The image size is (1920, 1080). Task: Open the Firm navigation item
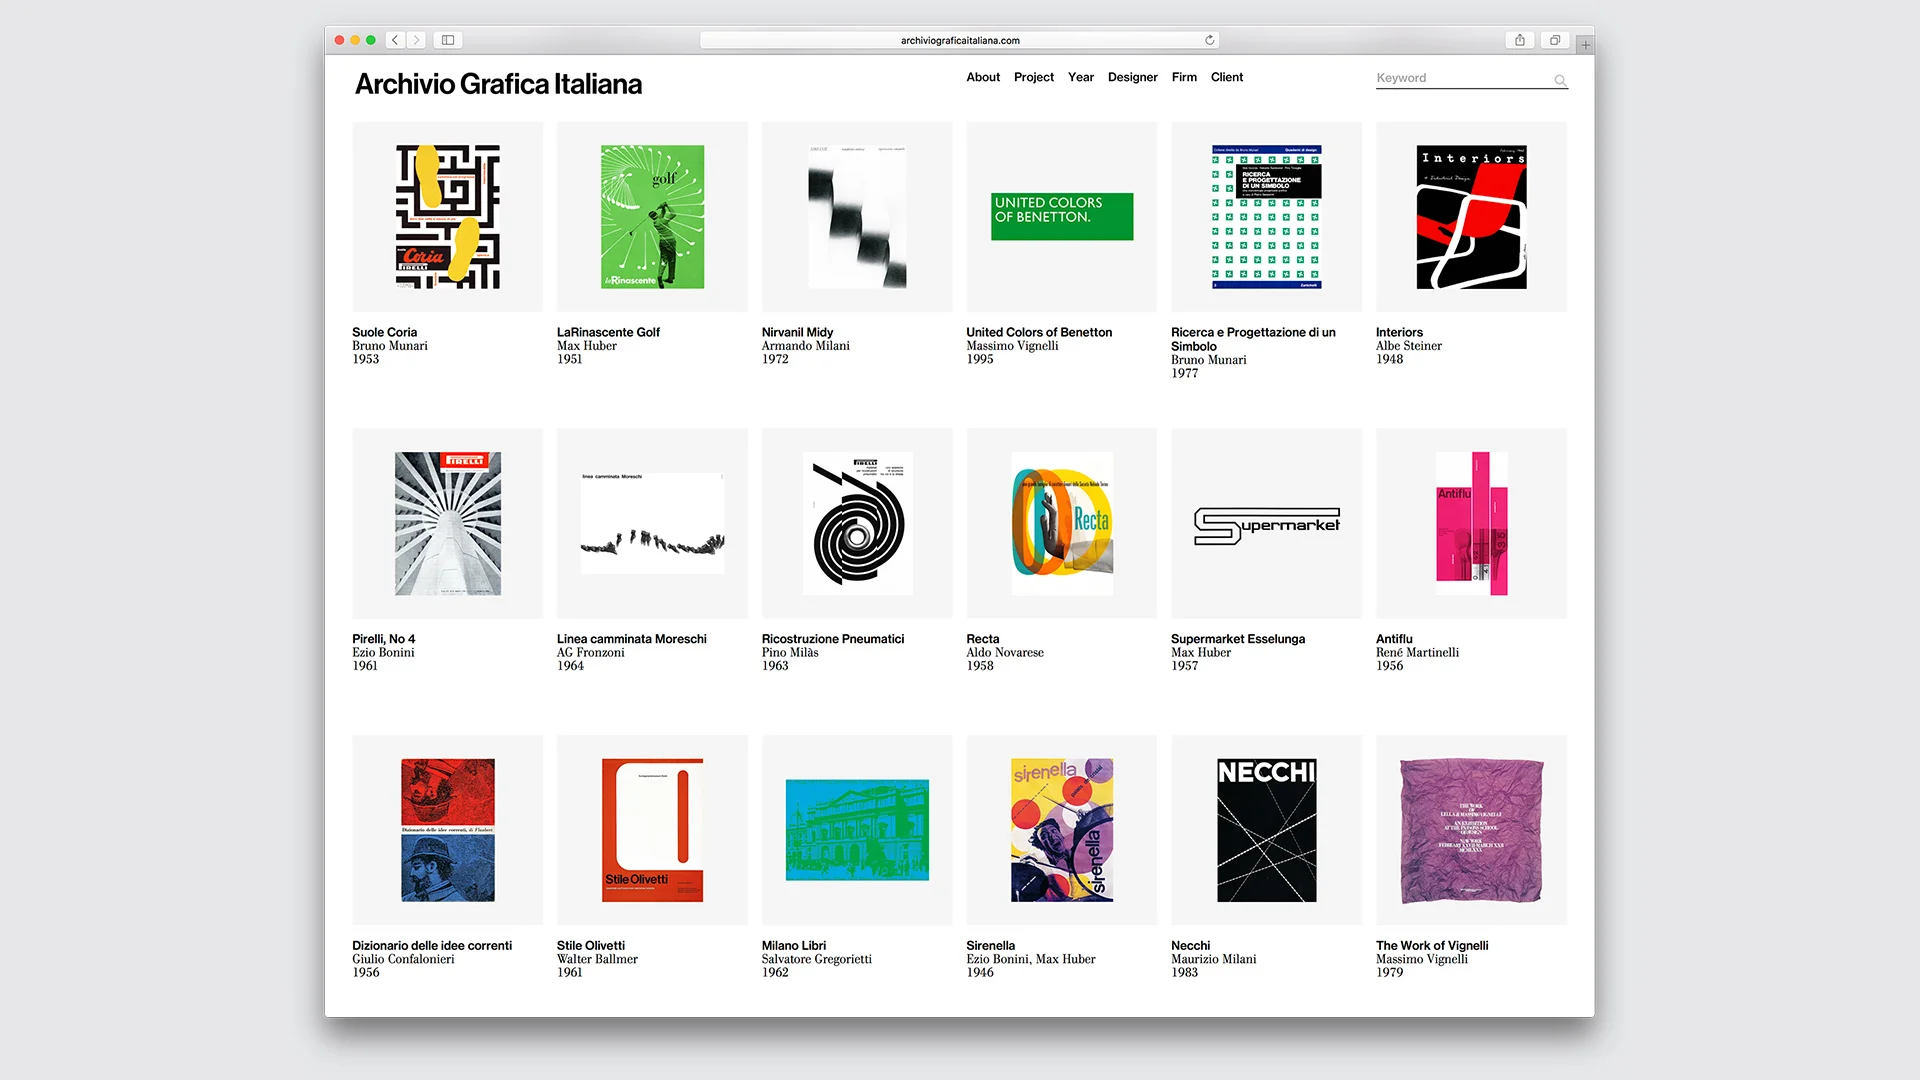point(1184,77)
